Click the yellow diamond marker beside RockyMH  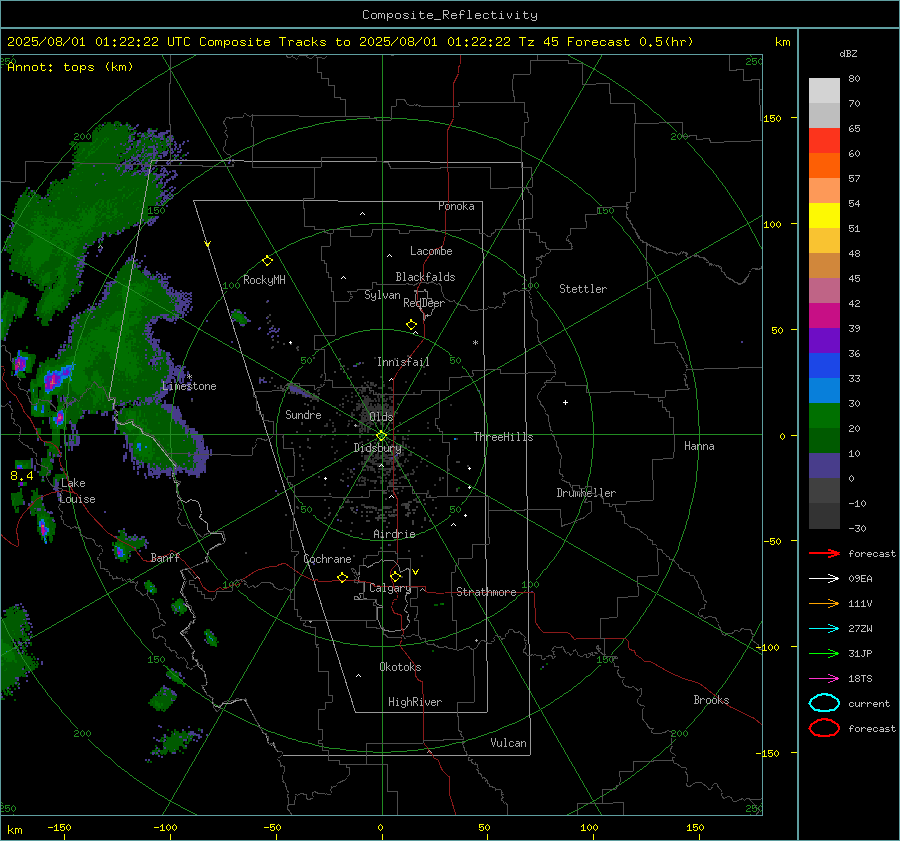point(267,261)
